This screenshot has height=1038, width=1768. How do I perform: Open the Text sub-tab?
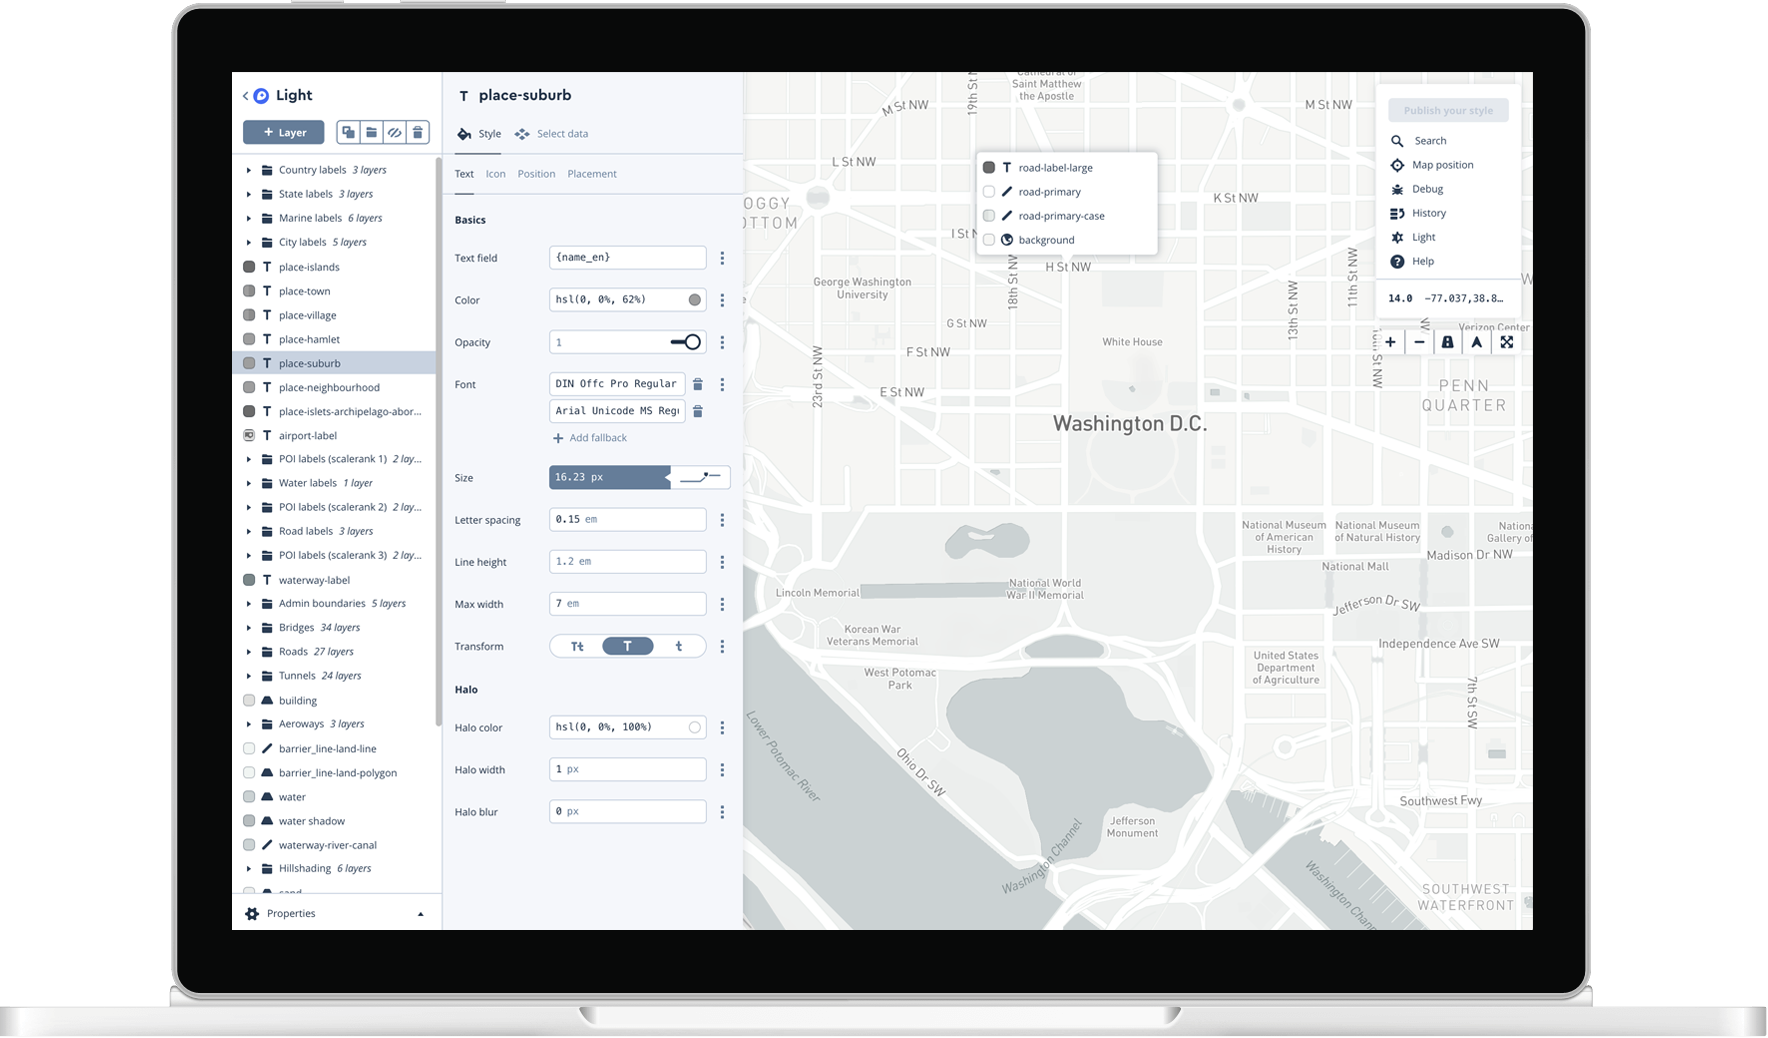tap(464, 174)
